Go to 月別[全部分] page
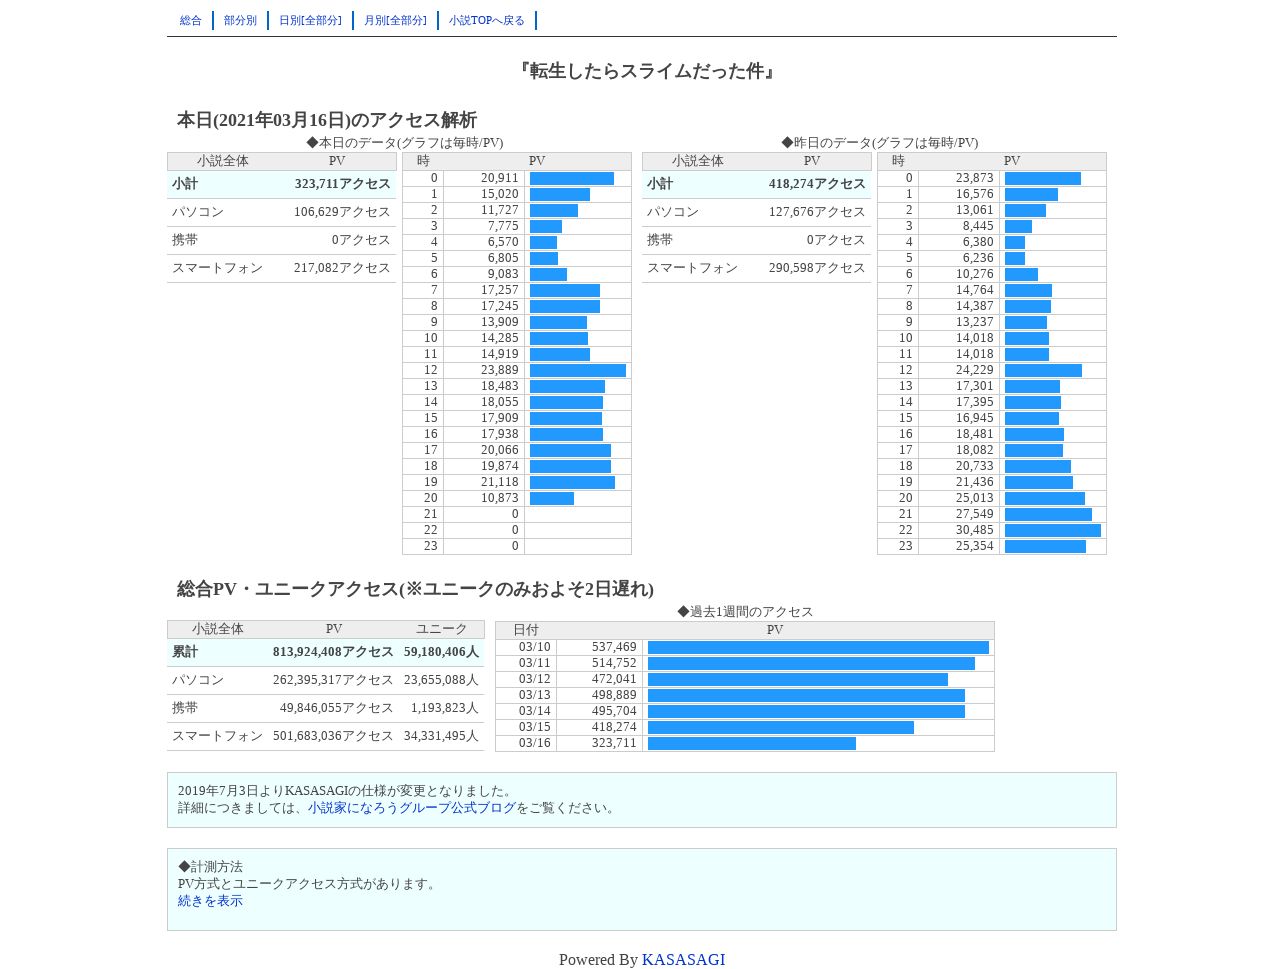 click(395, 20)
